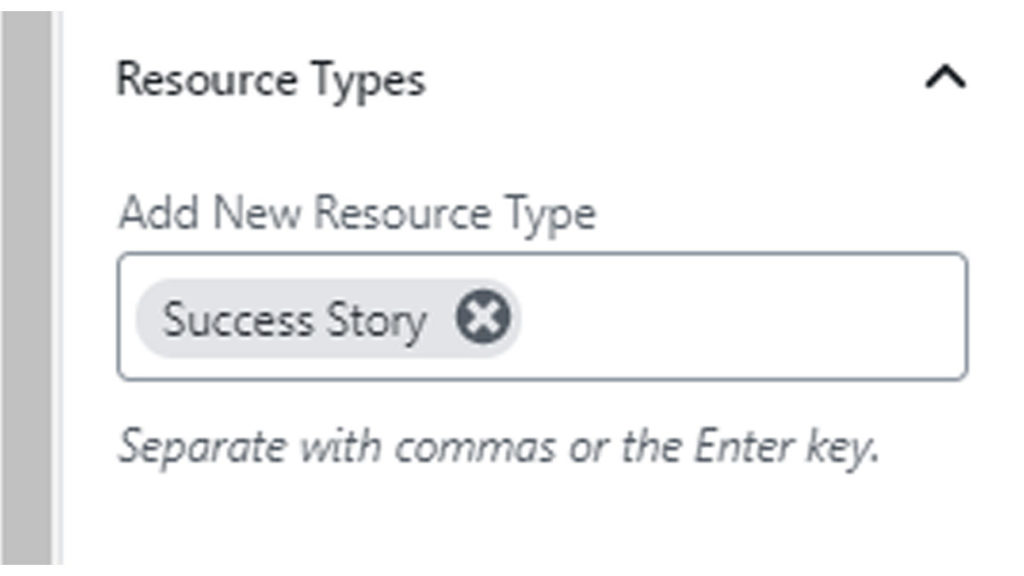Screen dimensions: 1024x576
Task: Click the Resource Types panel heading
Action: coord(271,80)
